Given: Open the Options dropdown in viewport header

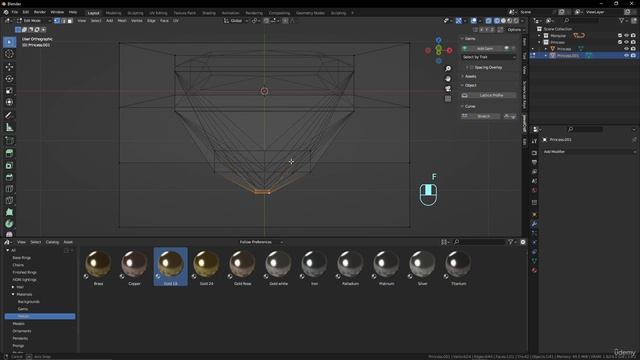Looking at the screenshot, I should coord(516,30).
